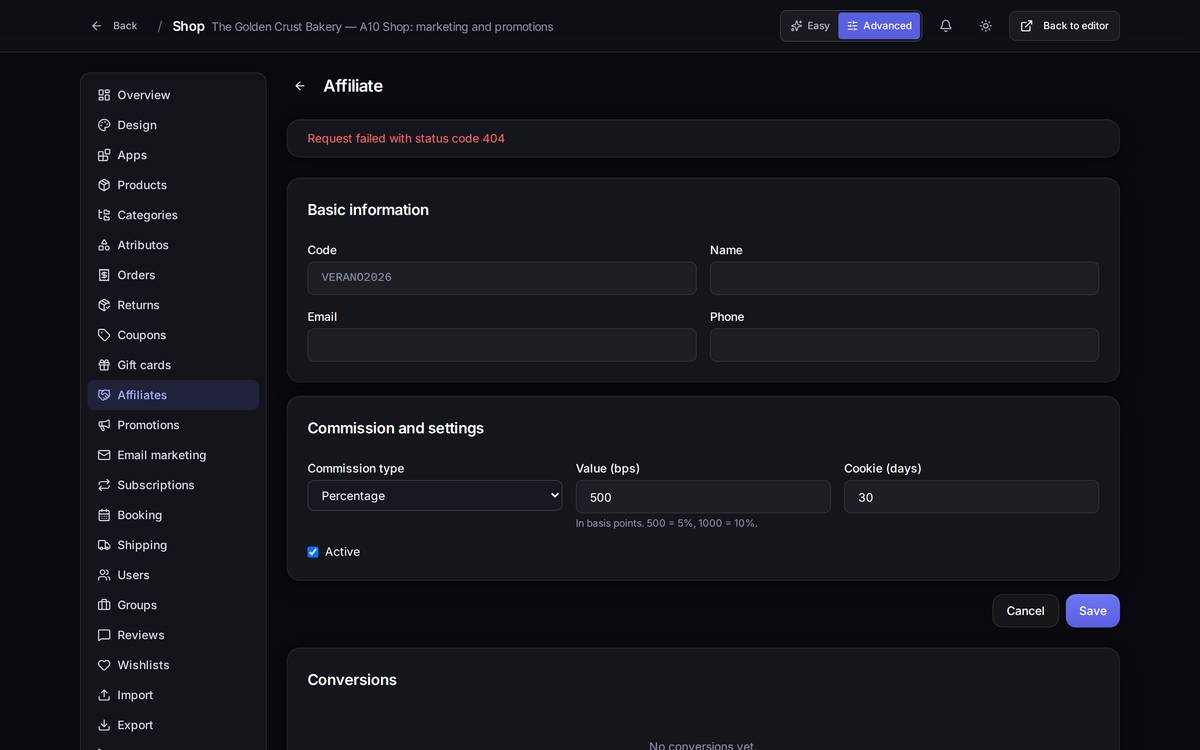Click the Reviews speech bubble icon
This screenshot has height=750, width=1200.
pyautogui.click(x=104, y=635)
